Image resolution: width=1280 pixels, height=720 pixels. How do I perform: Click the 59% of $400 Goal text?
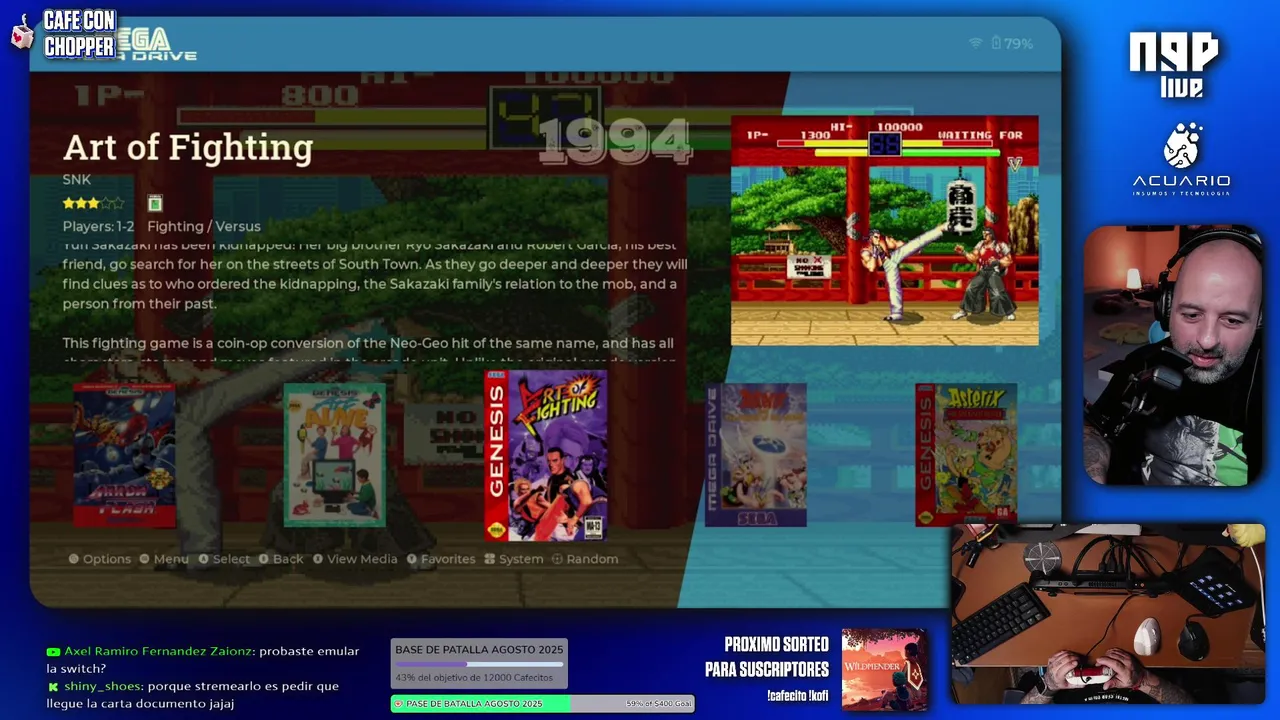pos(658,704)
